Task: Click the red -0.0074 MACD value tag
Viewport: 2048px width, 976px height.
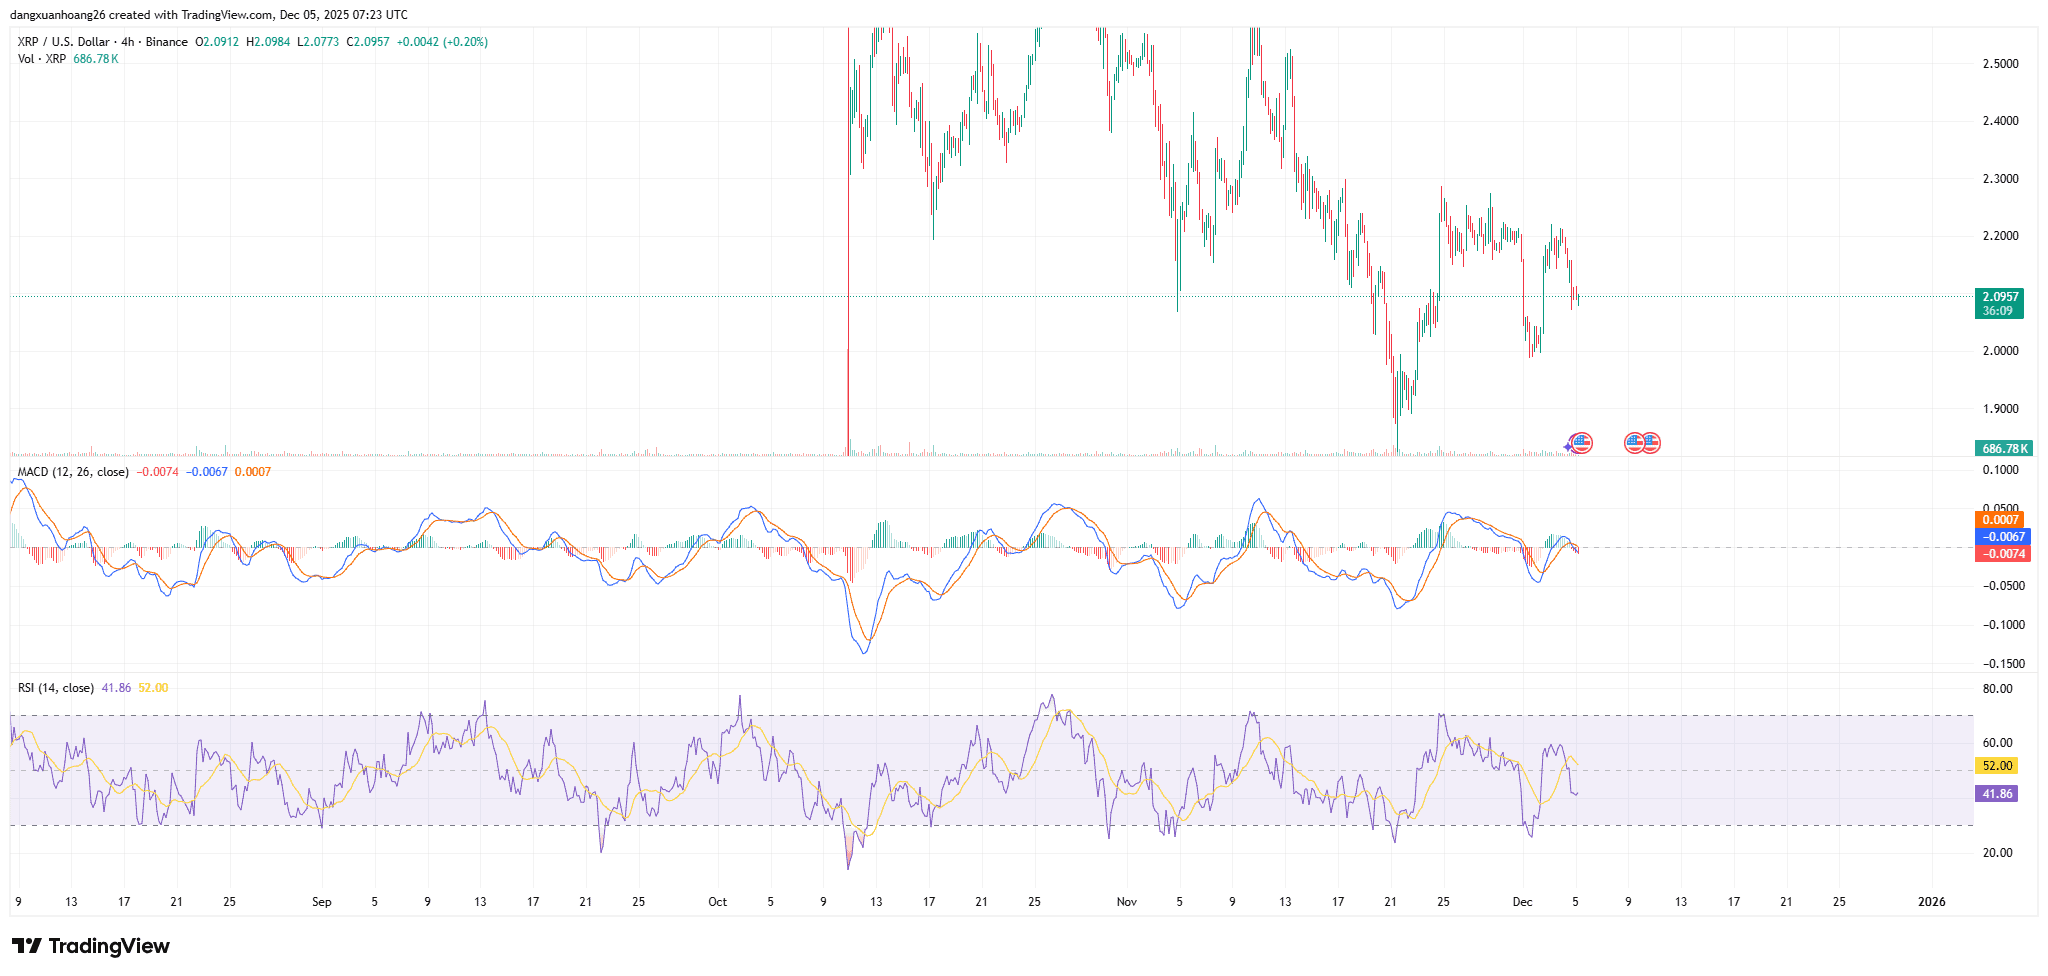Action: pos(2003,554)
